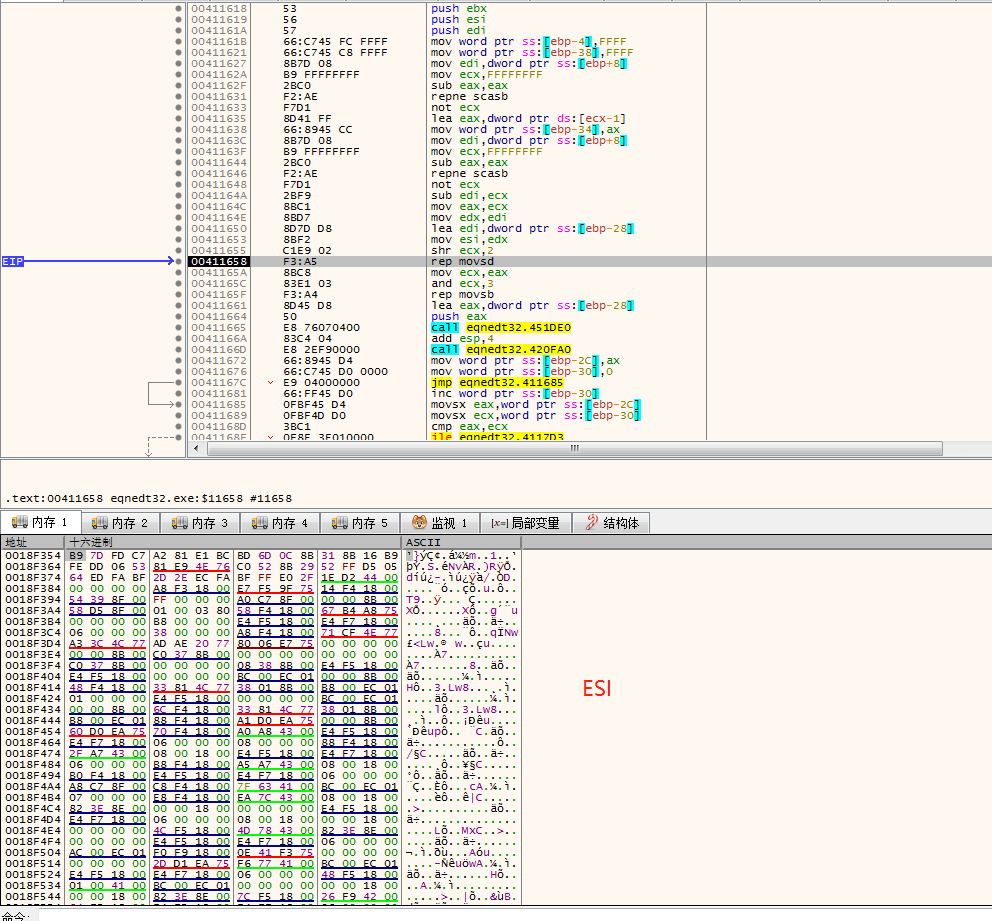Open the 局部变量 tab
Image resolution: width=992 pixels, height=921 pixels.
pos(526,523)
